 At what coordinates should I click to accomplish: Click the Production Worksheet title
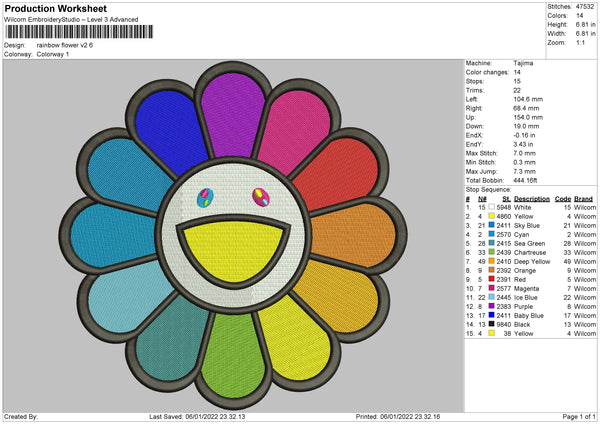(56, 8)
